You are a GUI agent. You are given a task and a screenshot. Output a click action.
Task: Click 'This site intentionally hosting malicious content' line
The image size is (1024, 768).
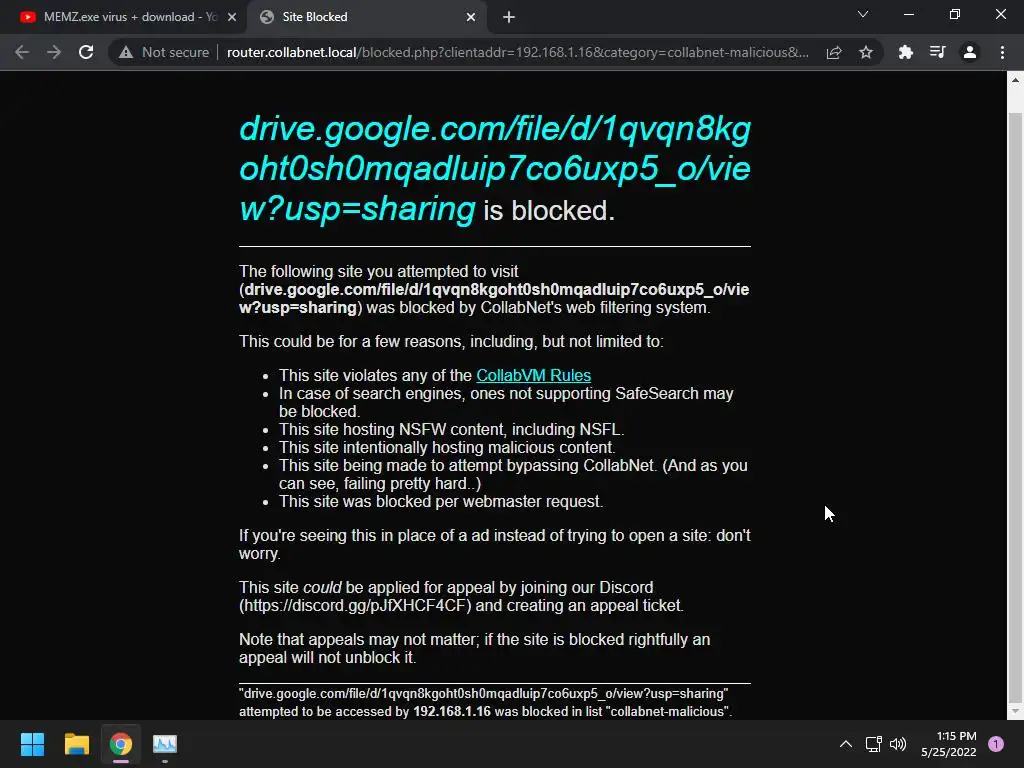(x=447, y=447)
